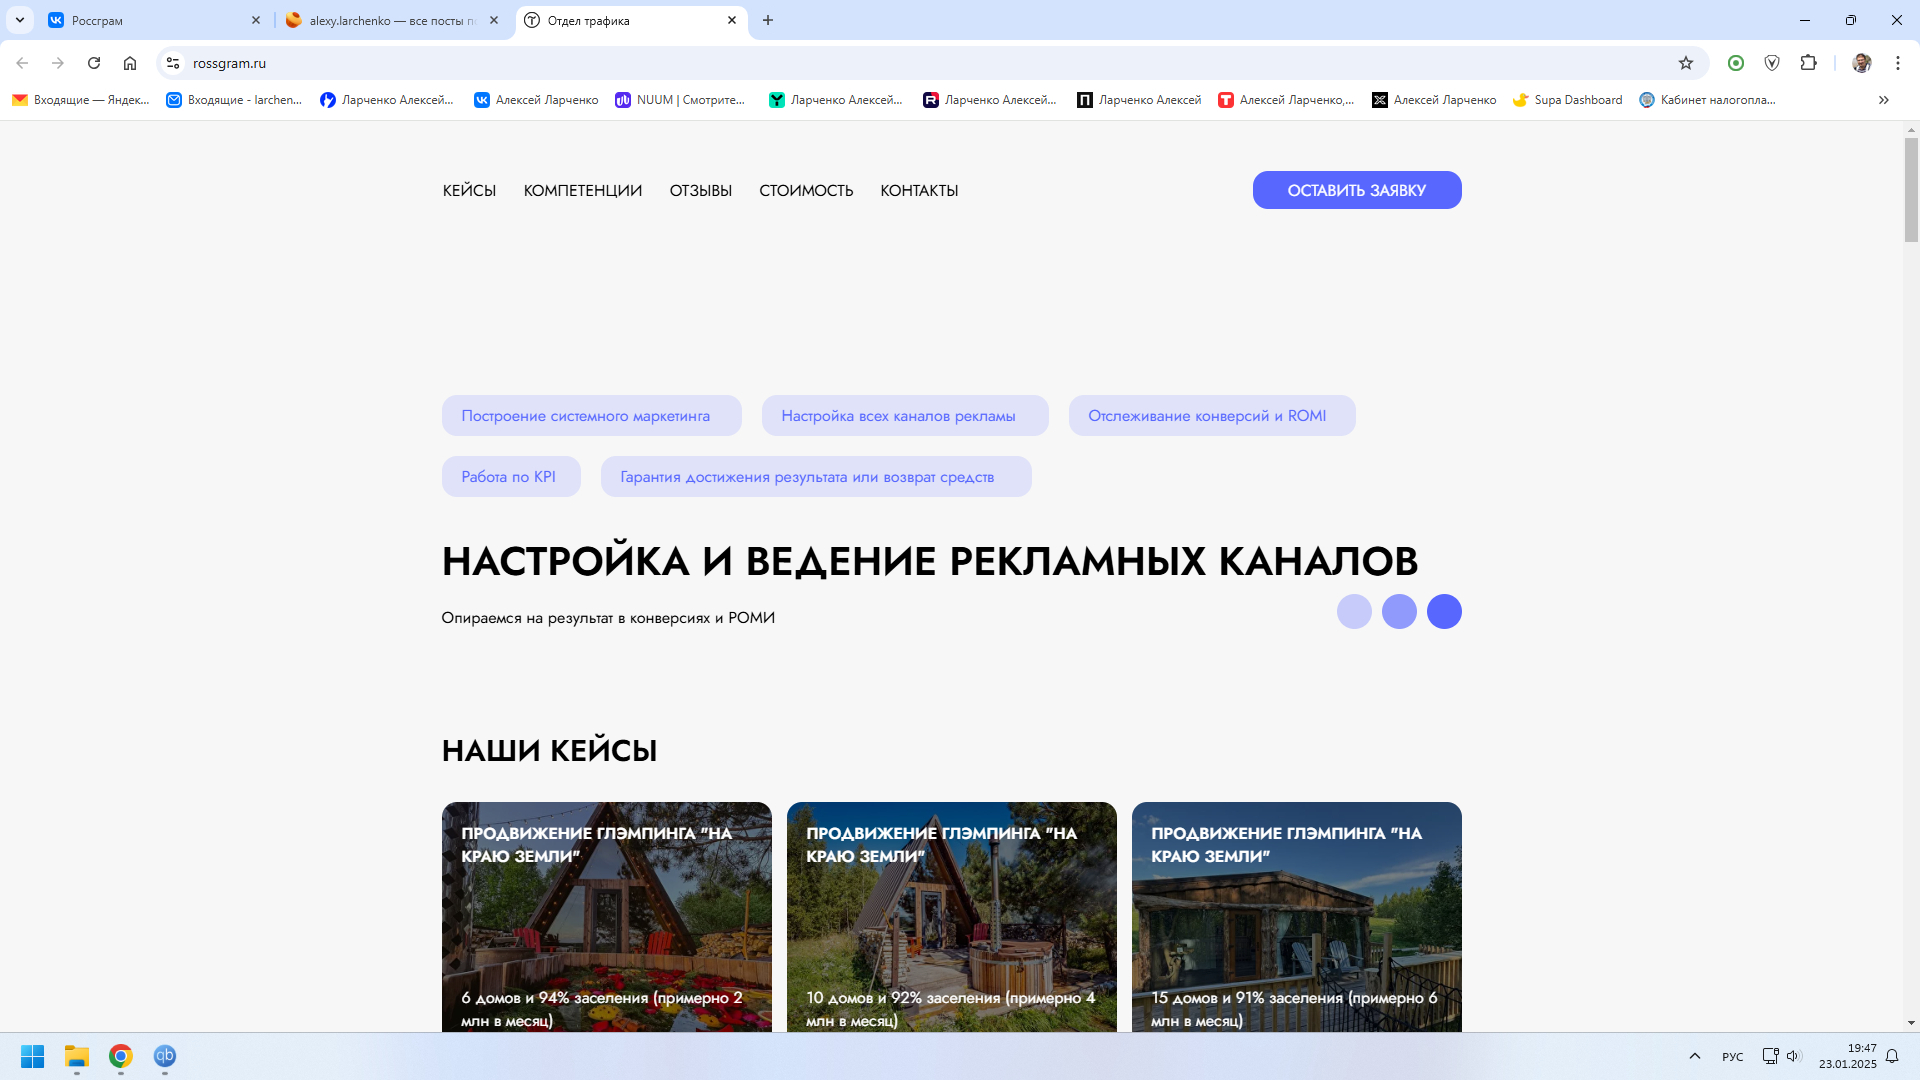The image size is (1920, 1080).
Task: Open File Explorer from the taskbar
Action: pos(77,1056)
